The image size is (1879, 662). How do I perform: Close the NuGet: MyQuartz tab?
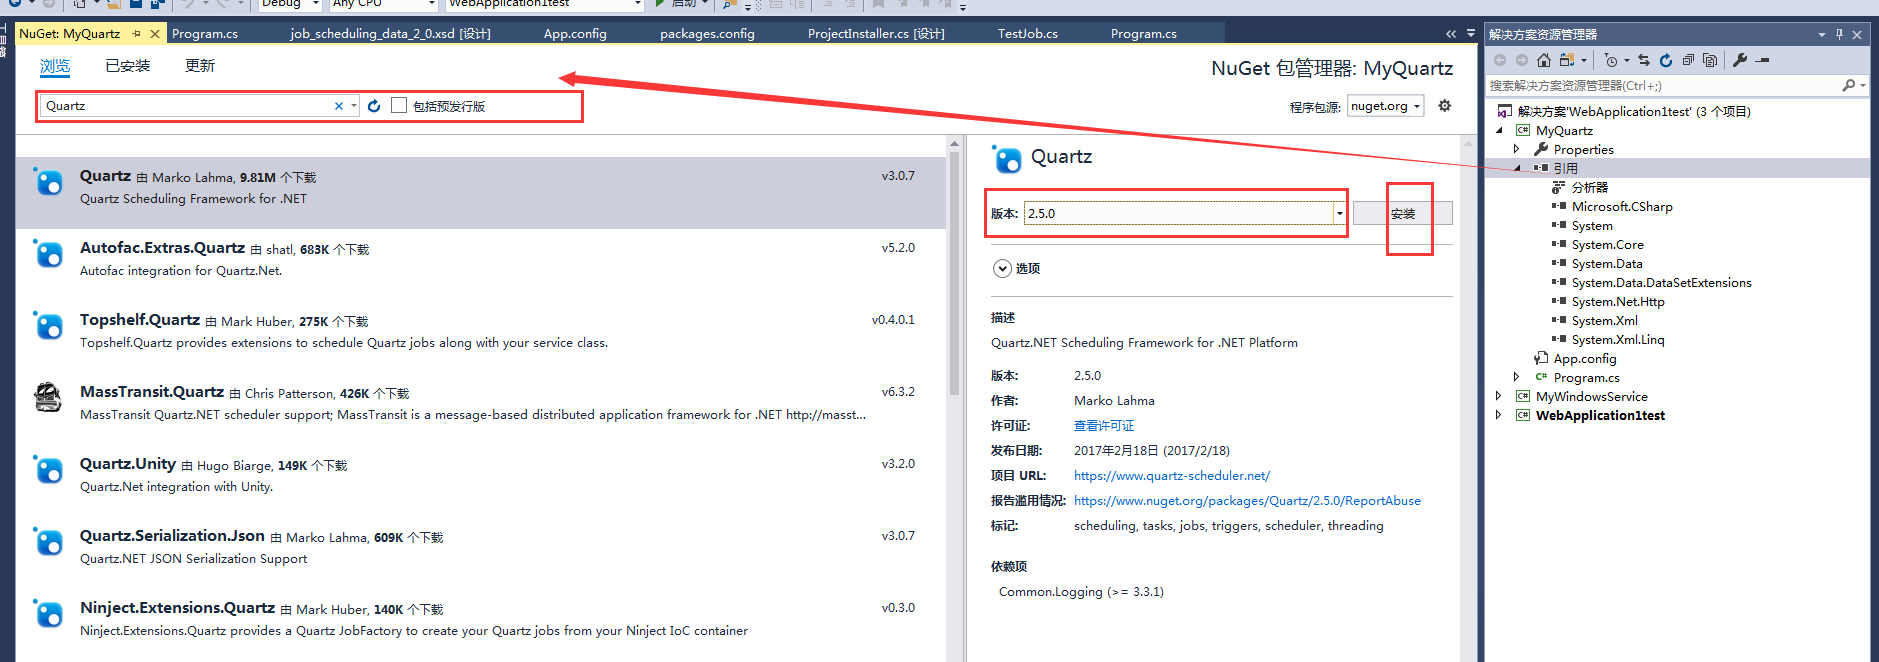tap(155, 34)
